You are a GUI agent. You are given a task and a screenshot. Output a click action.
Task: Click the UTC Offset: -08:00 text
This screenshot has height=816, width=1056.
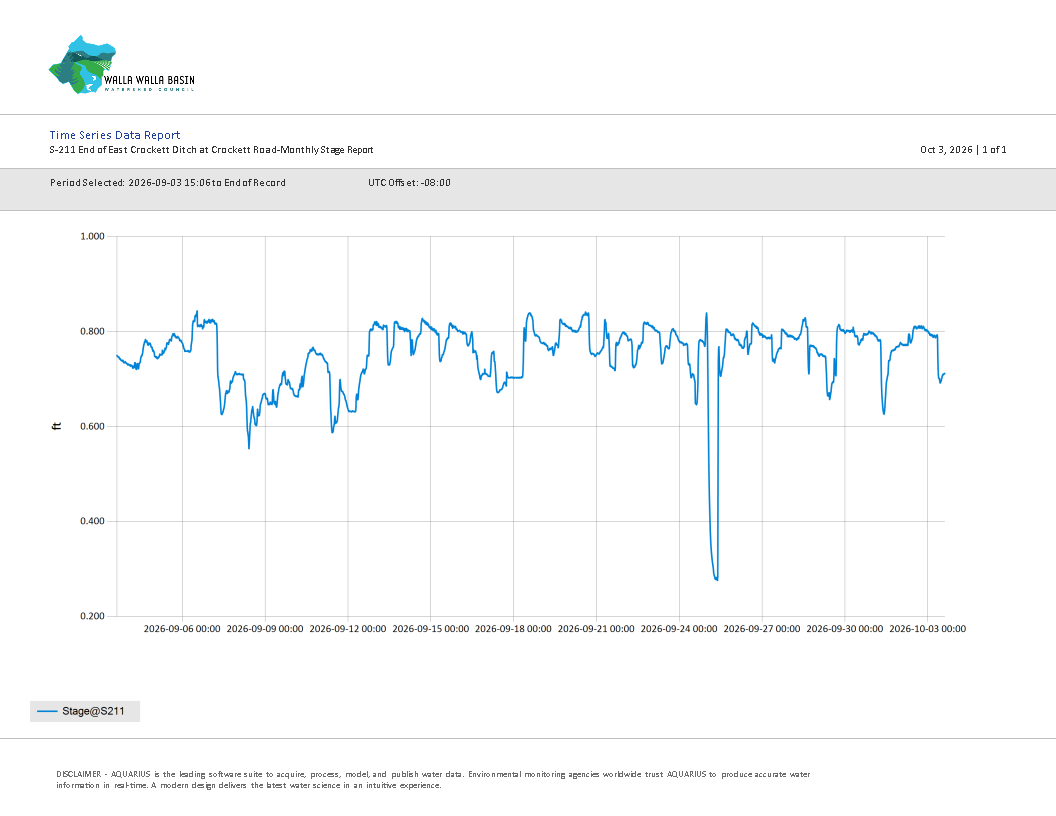pyautogui.click(x=409, y=182)
